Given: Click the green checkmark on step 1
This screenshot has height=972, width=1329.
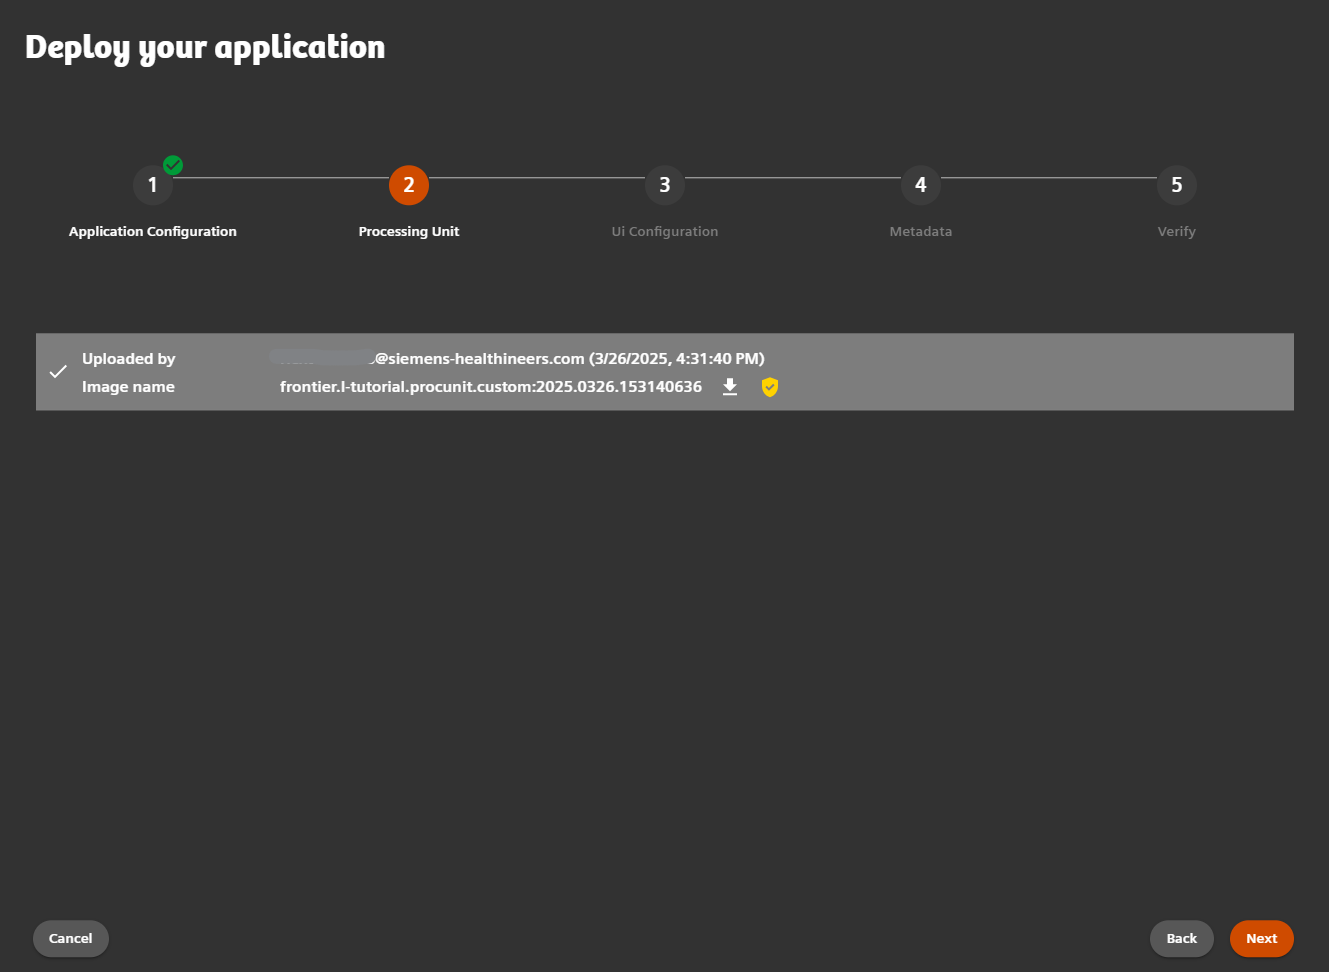Looking at the screenshot, I should (172, 164).
